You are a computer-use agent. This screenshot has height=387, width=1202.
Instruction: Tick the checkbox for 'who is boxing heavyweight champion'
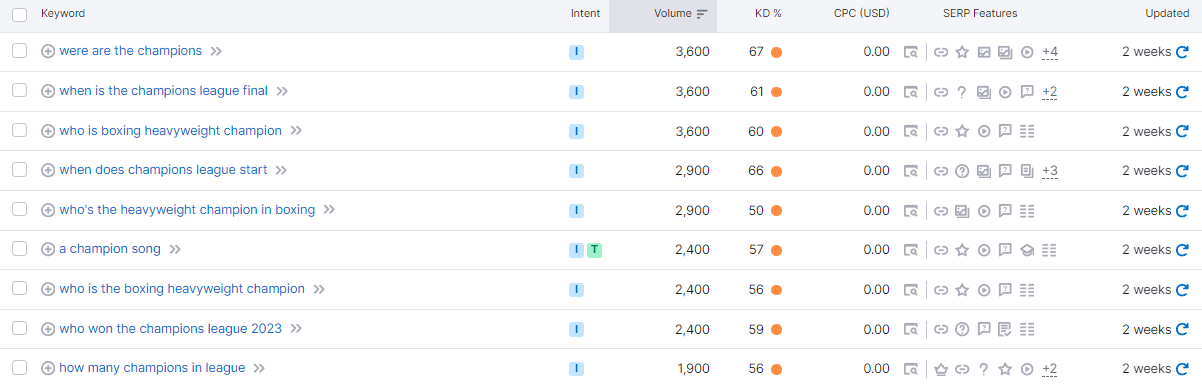[19, 131]
